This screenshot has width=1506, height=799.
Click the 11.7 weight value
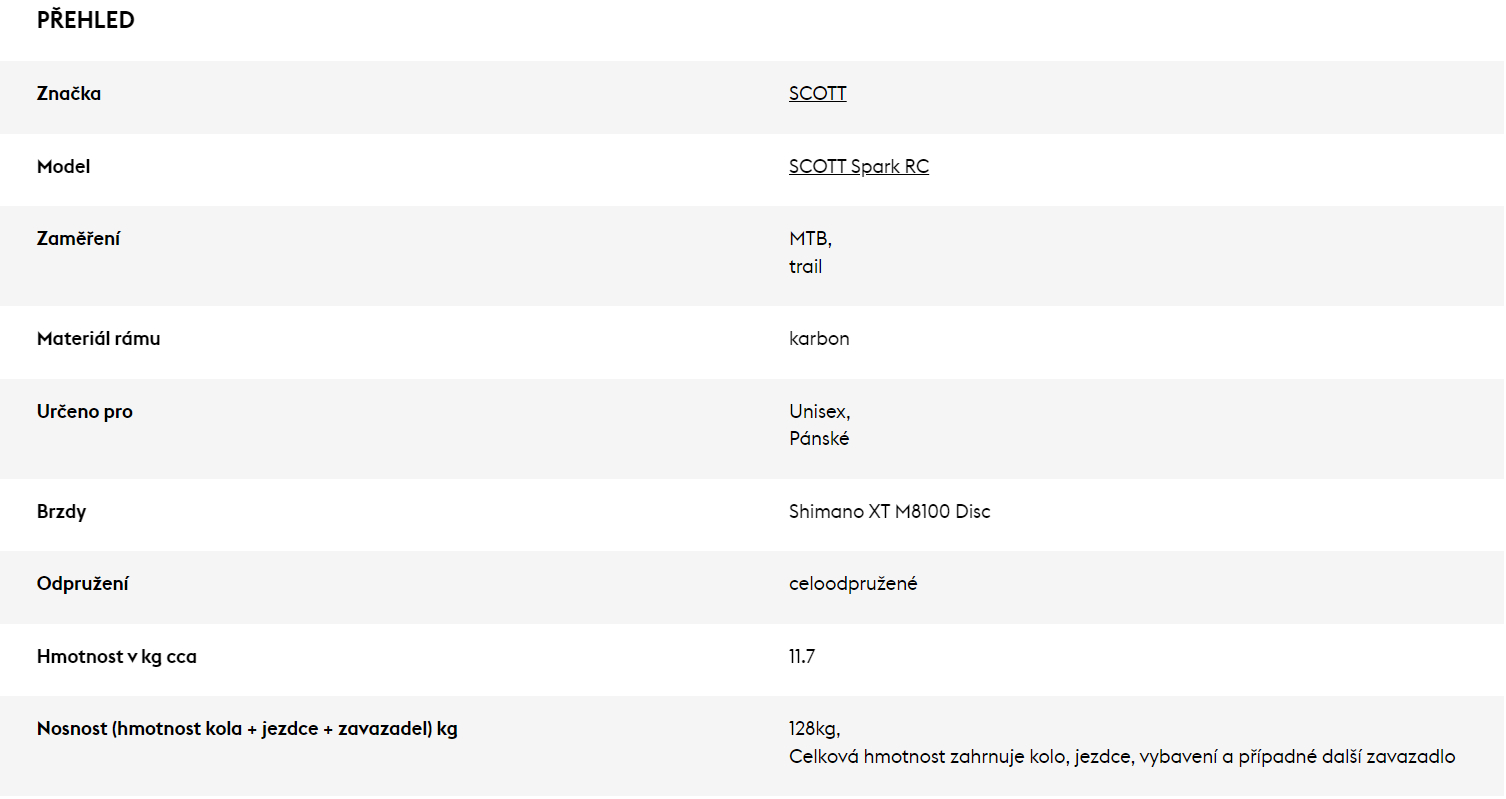(802, 657)
